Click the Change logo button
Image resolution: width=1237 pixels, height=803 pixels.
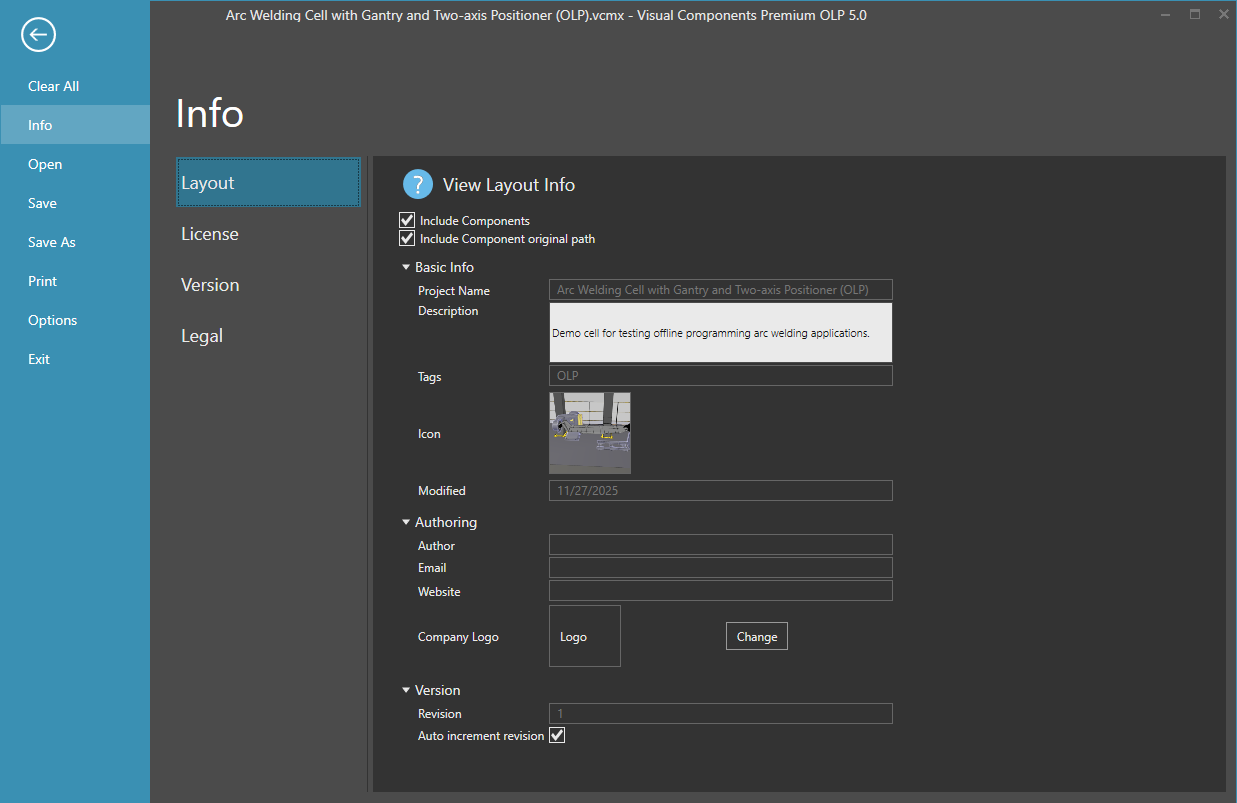[x=756, y=636]
